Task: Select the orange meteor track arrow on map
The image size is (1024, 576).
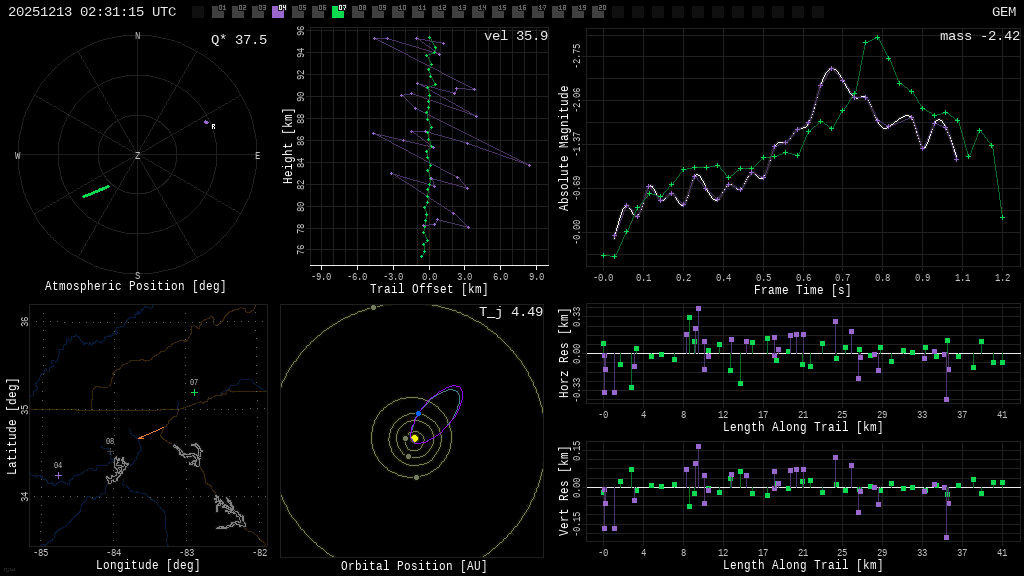Action: (151, 433)
